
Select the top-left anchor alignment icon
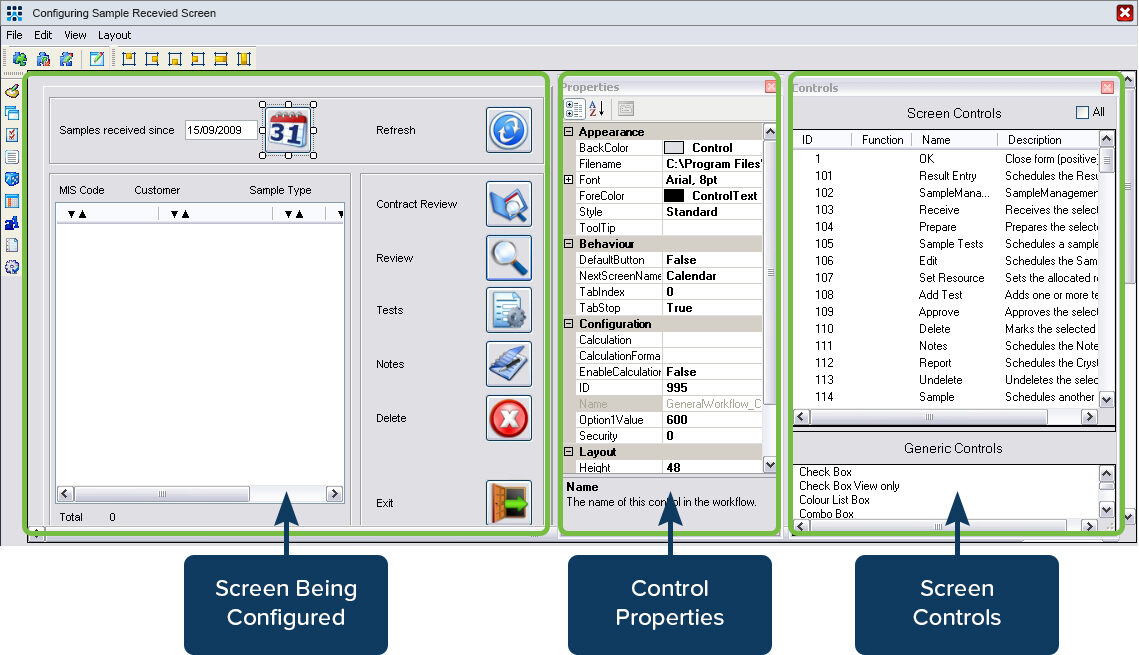coord(129,59)
